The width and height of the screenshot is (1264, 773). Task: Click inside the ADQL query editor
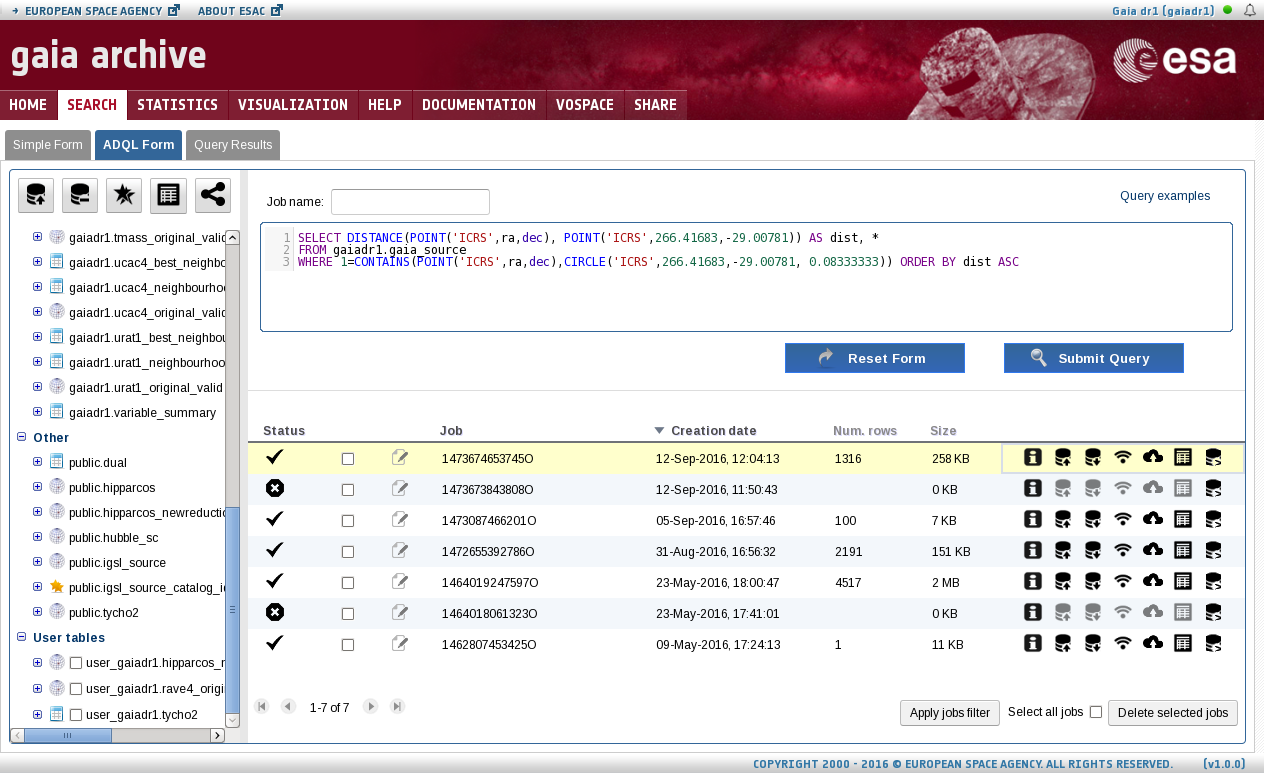[x=746, y=277]
